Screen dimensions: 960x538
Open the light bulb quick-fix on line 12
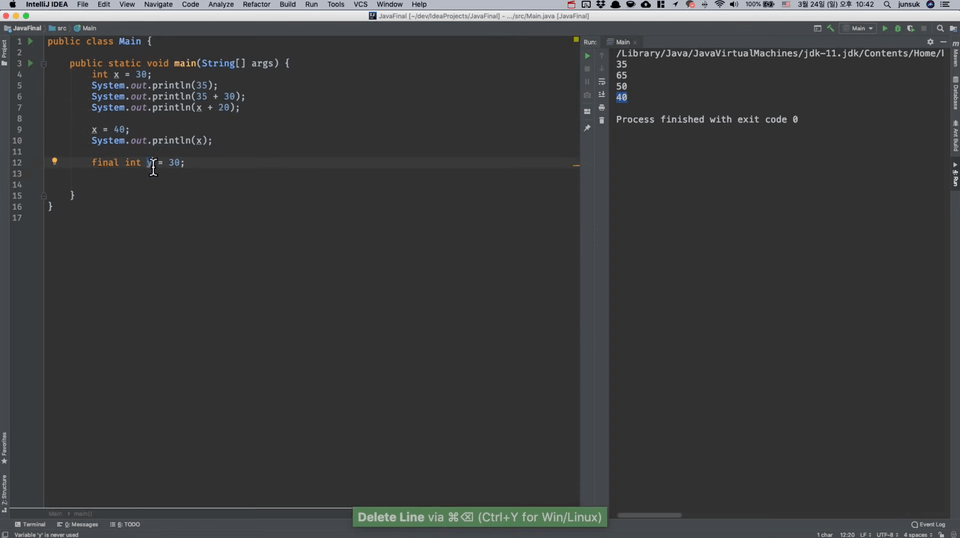click(x=54, y=162)
